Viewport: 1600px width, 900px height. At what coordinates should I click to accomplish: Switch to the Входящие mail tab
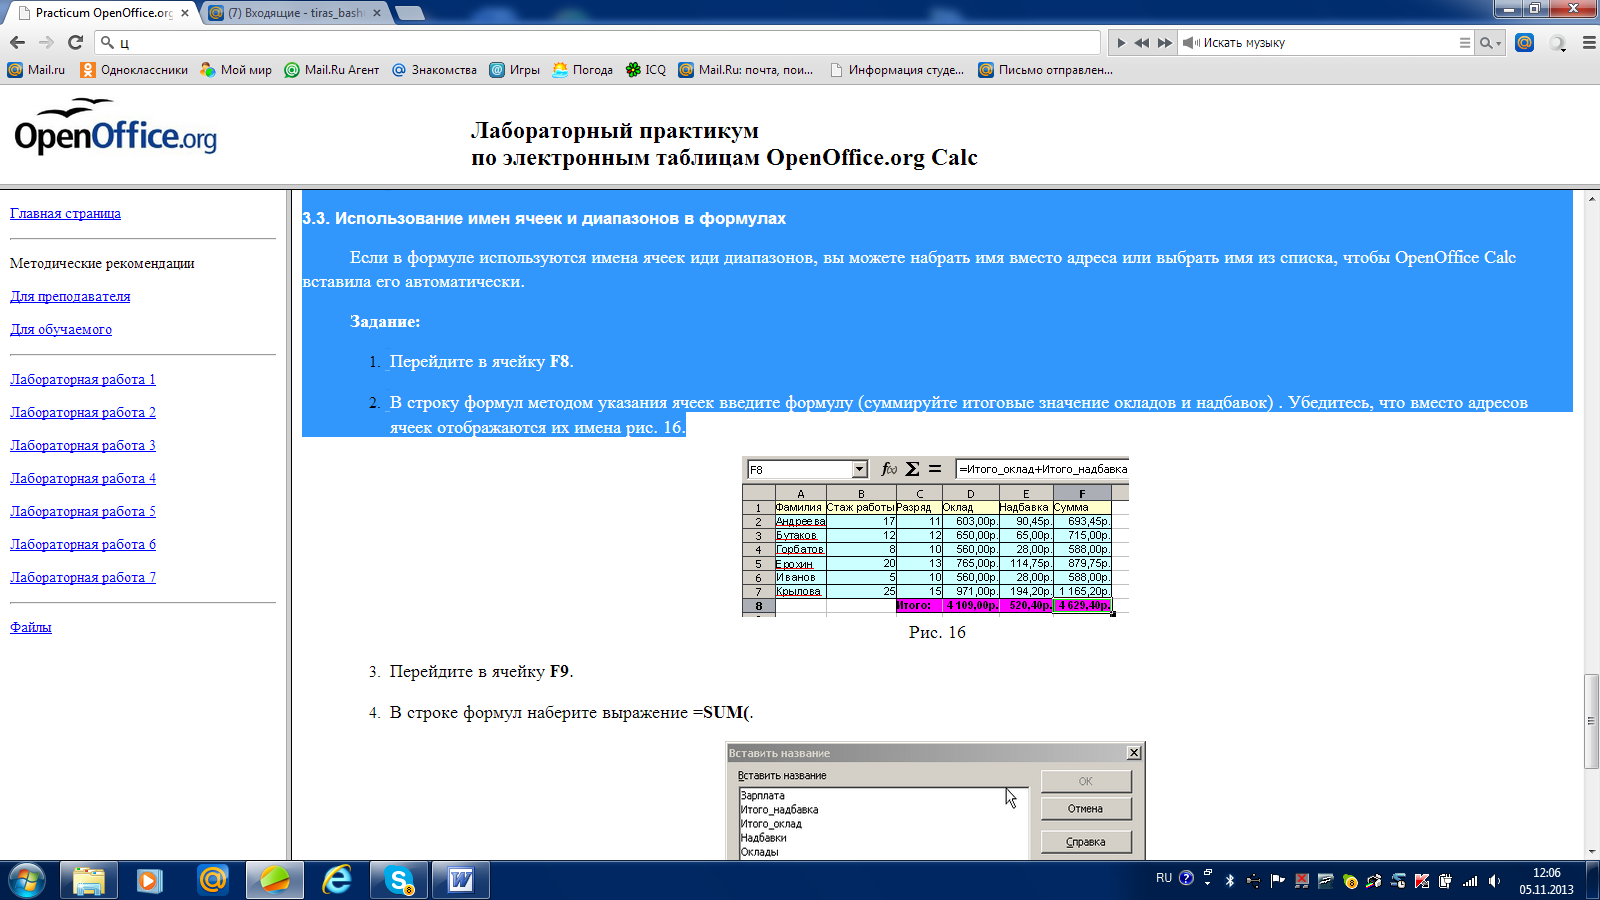coord(296,13)
